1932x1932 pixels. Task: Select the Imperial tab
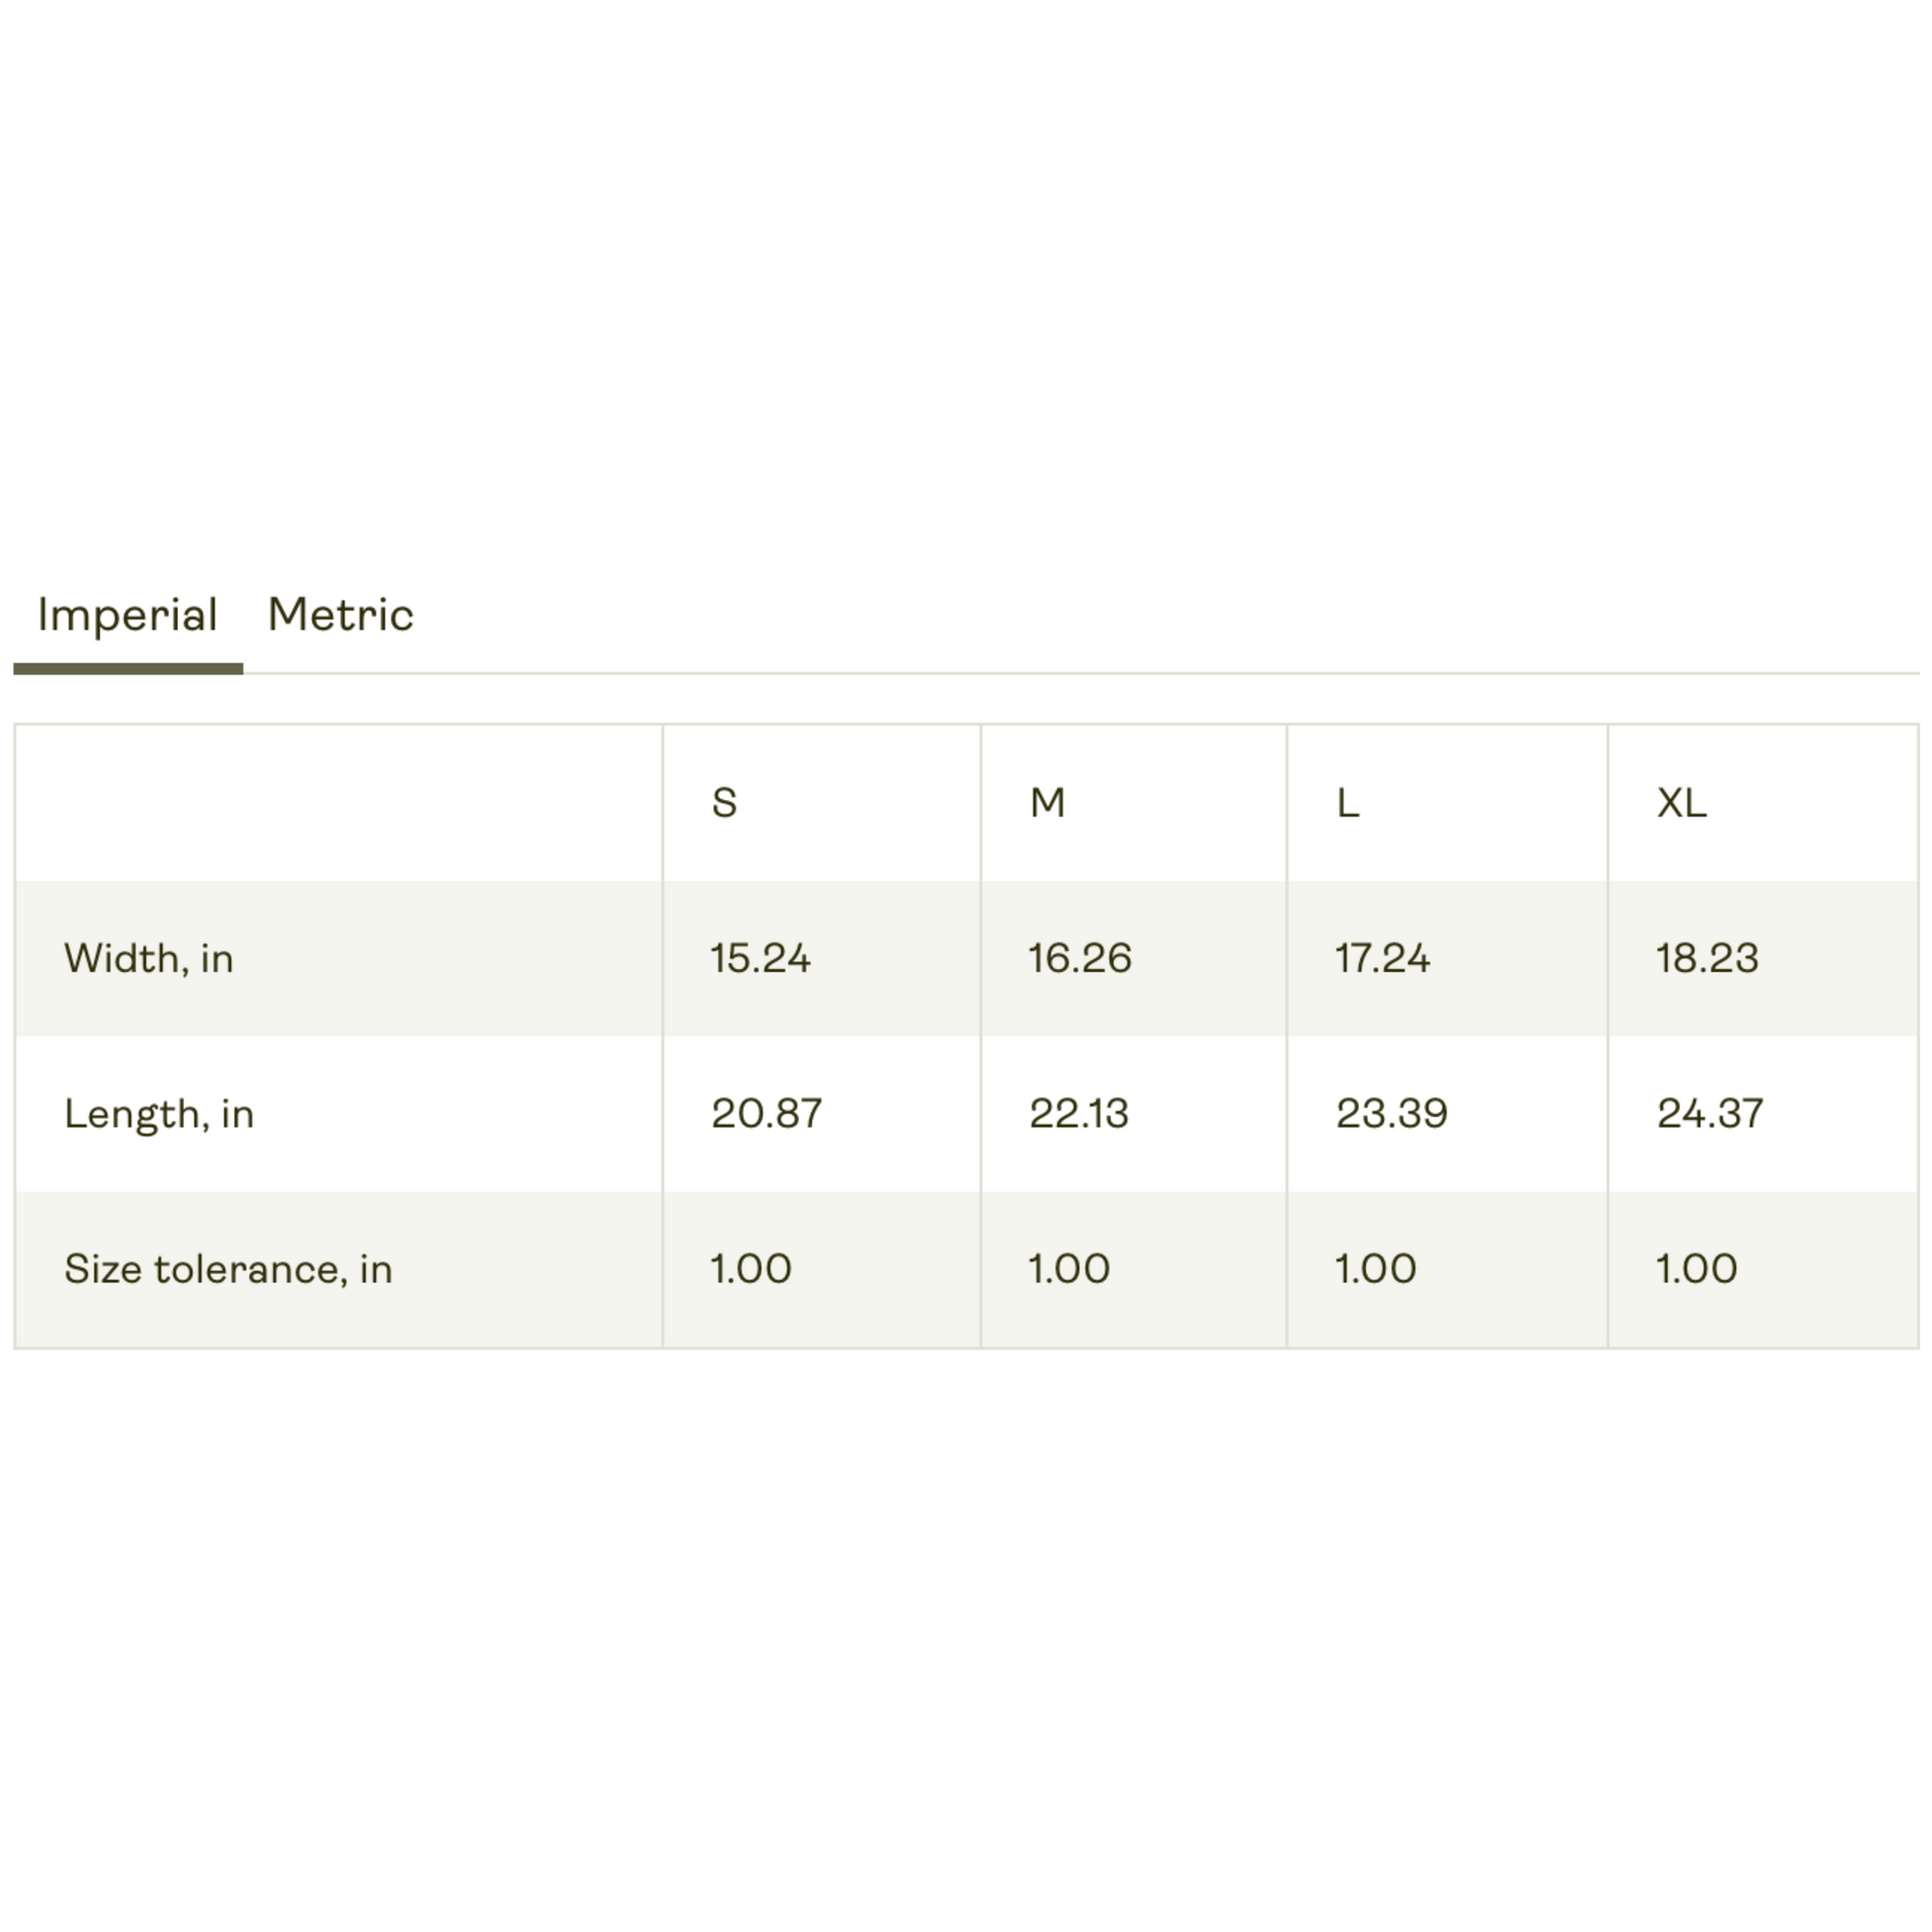pyautogui.click(x=127, y=616)
